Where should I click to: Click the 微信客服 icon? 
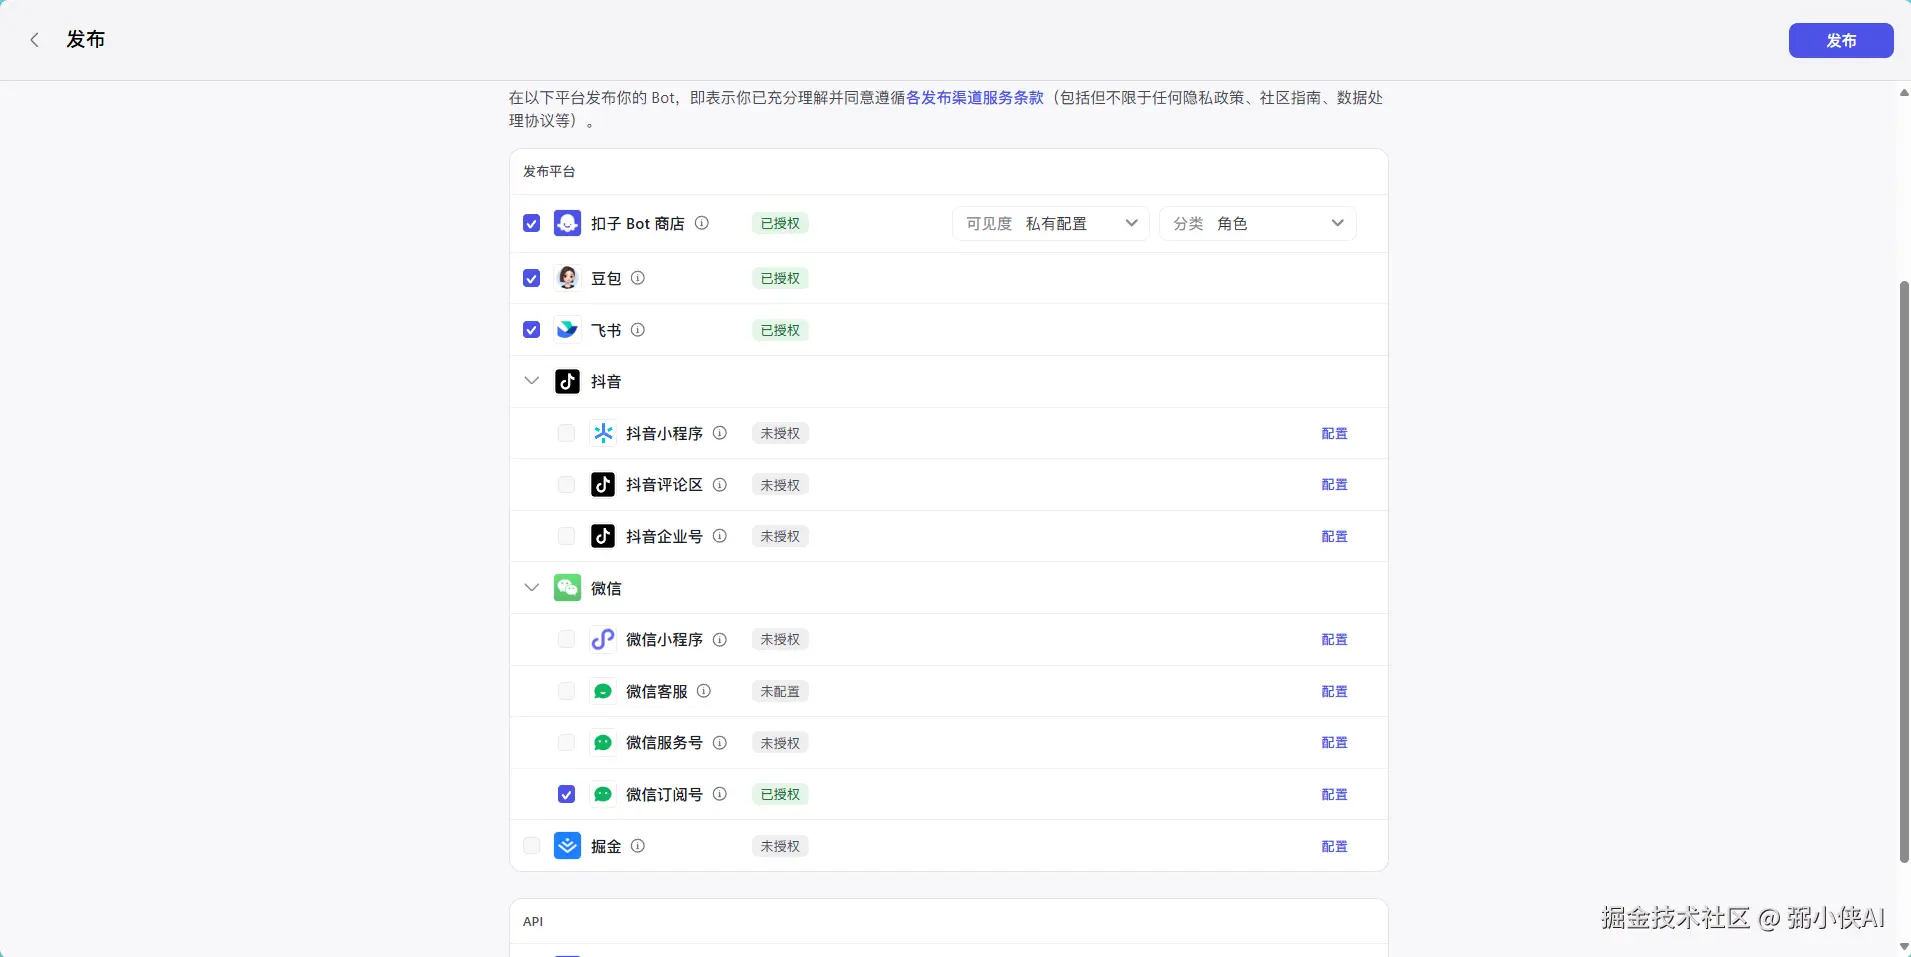coord(603,691)
